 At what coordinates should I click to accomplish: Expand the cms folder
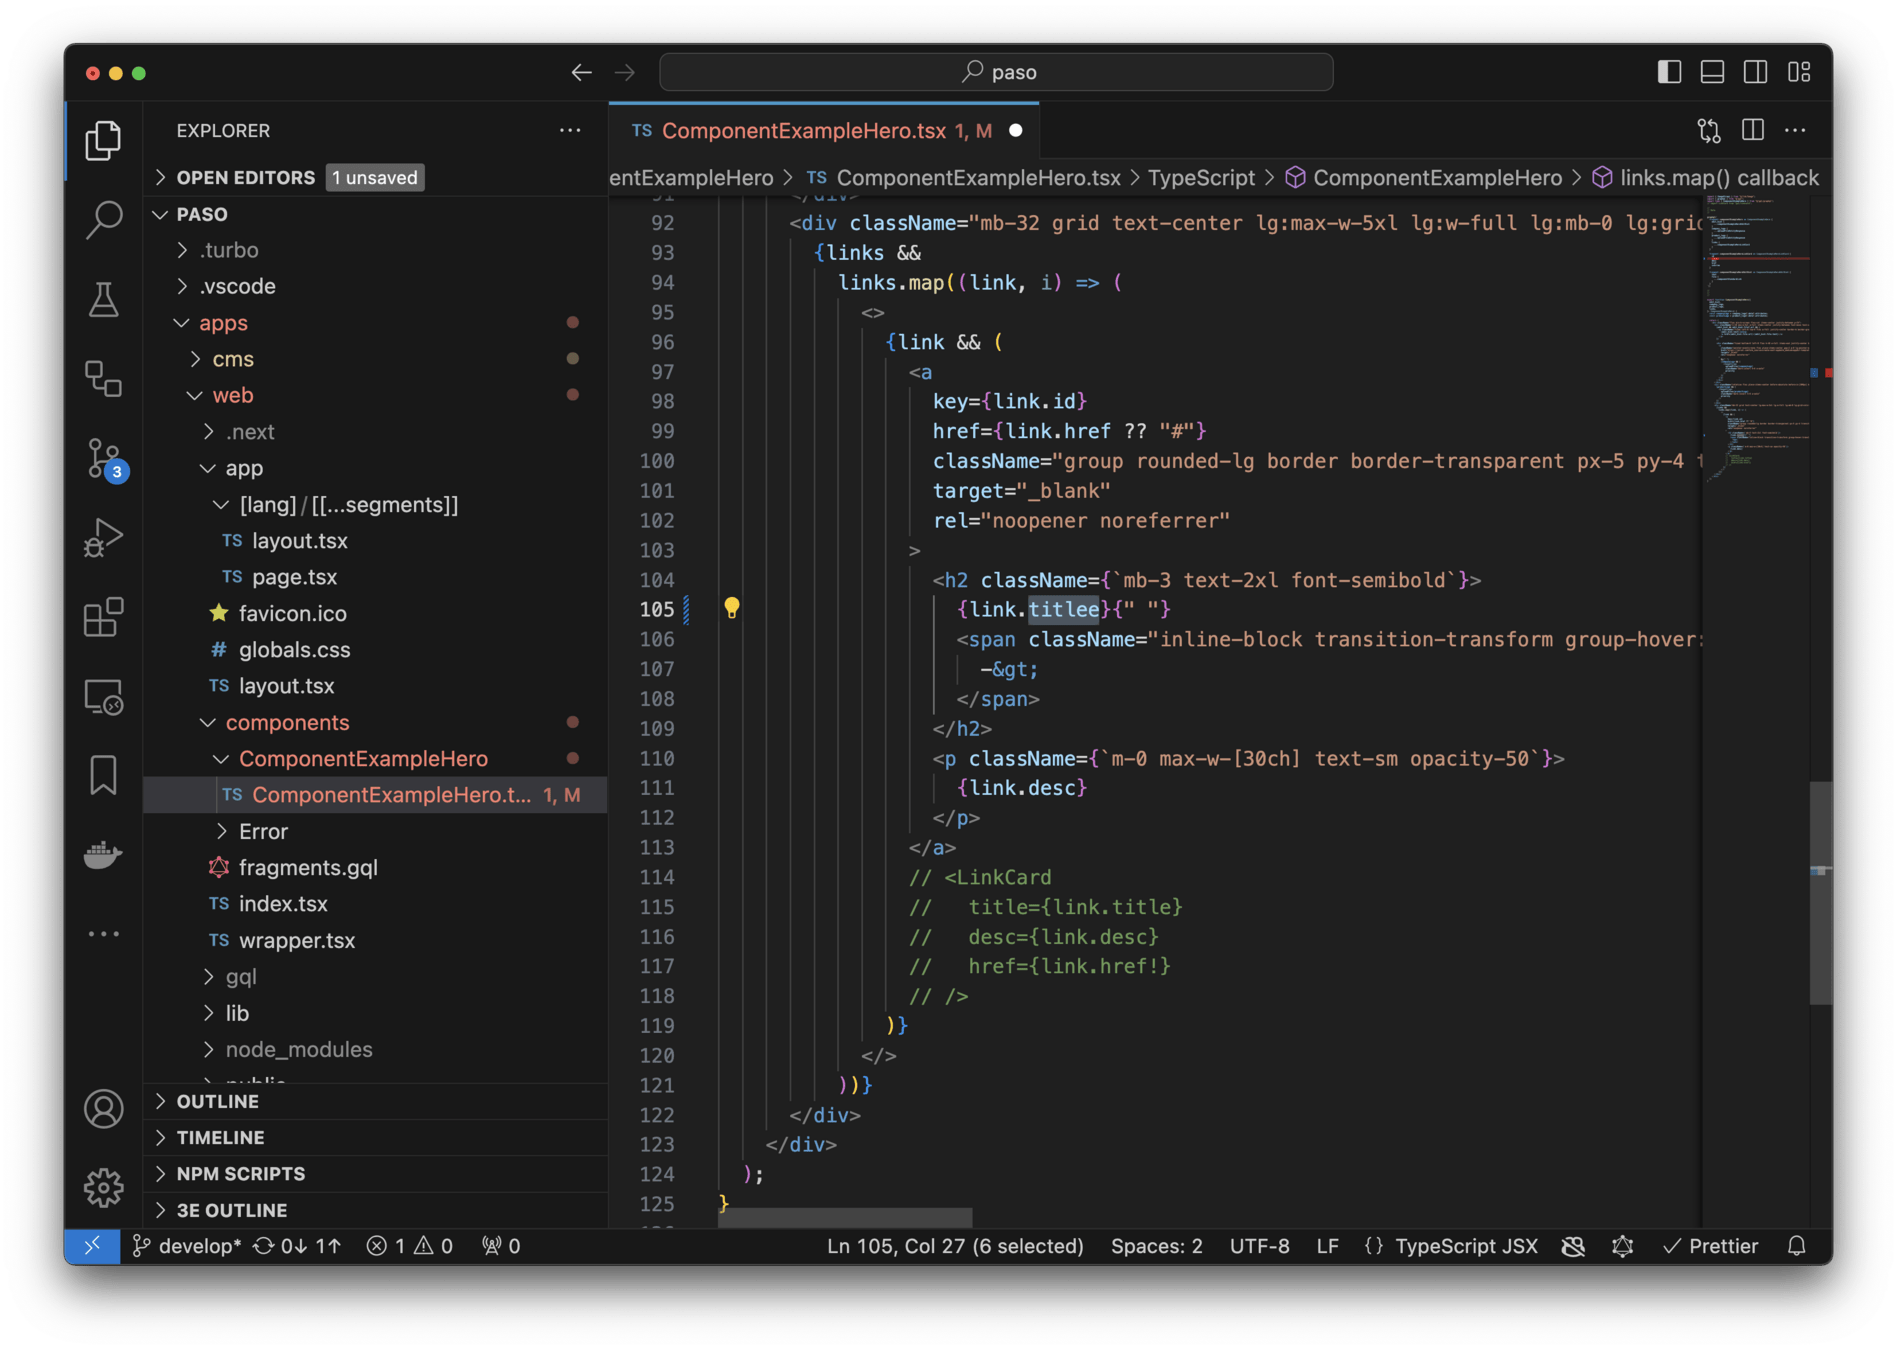[x=233, y=359]
